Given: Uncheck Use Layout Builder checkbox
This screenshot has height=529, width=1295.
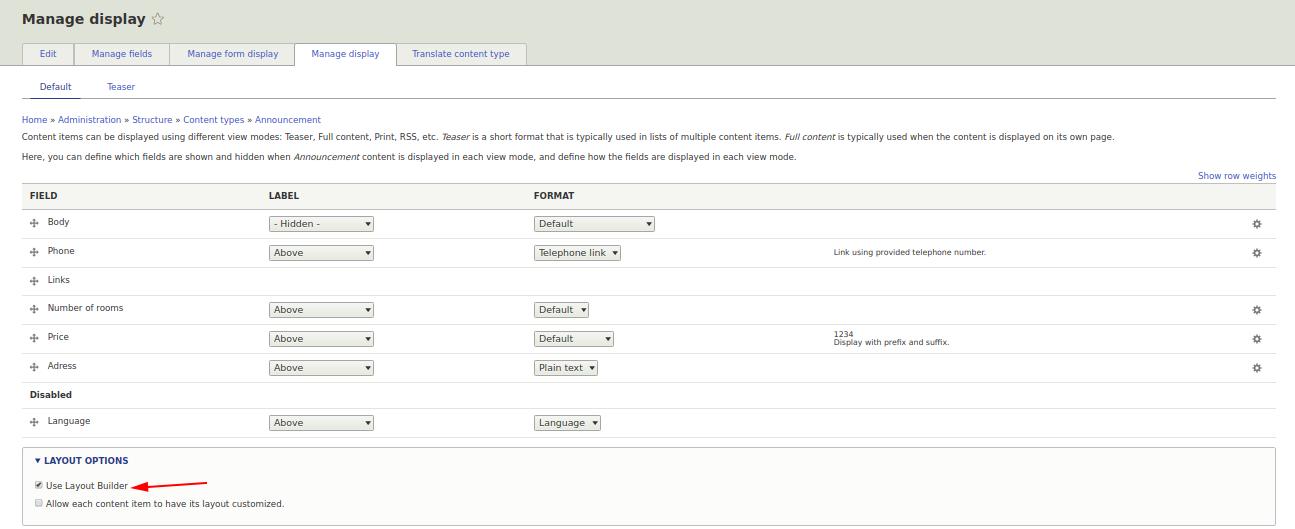Looking at the screenshot, I should tap(39, 485).
